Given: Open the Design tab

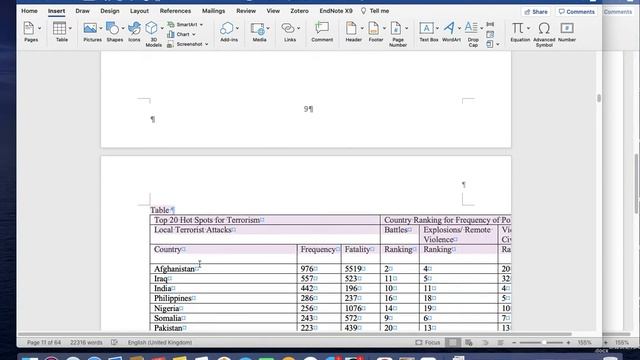Looking at the screenshot, I should coord(110,11).
